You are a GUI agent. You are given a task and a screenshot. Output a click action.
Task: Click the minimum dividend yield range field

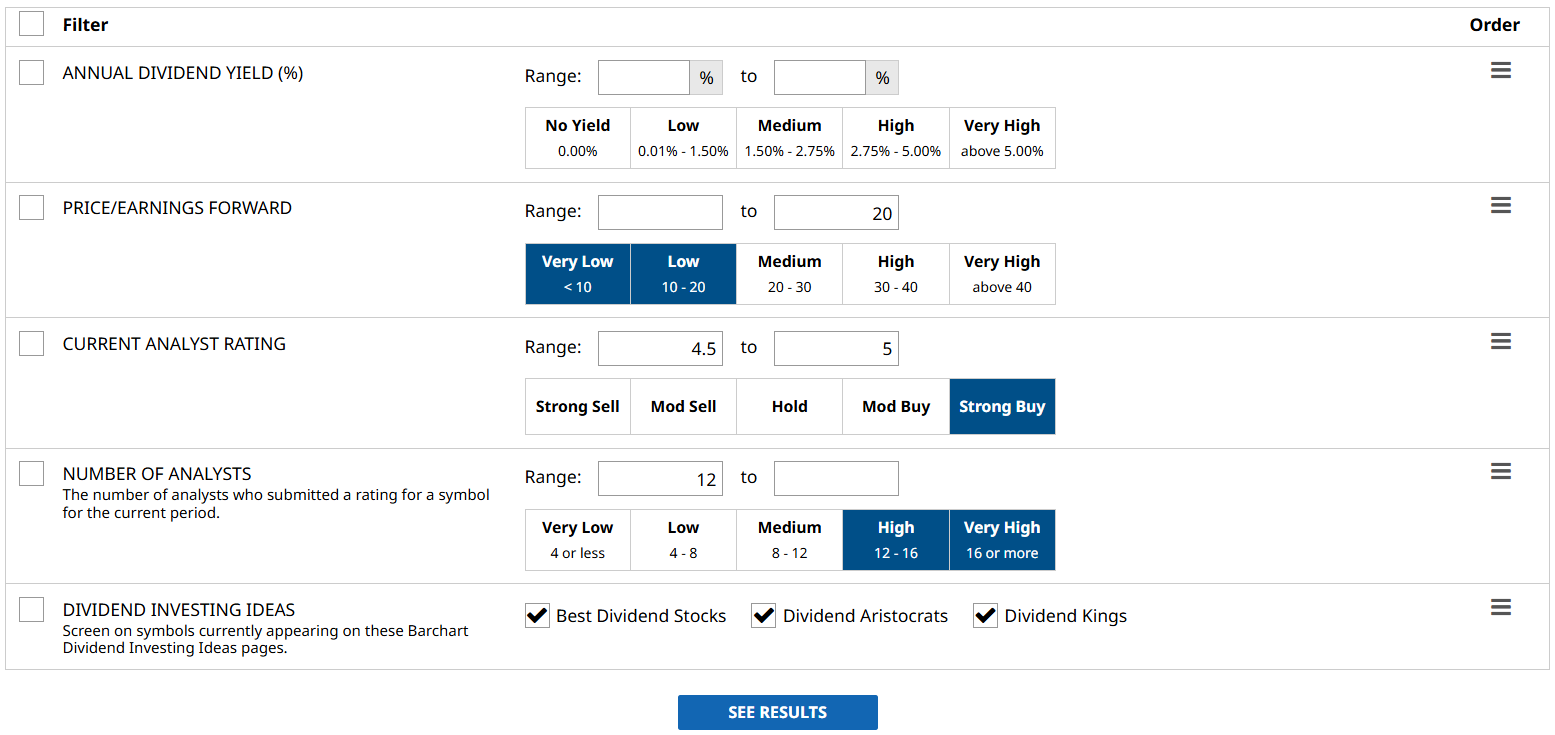pyautogui.click(x=644, y=78)
